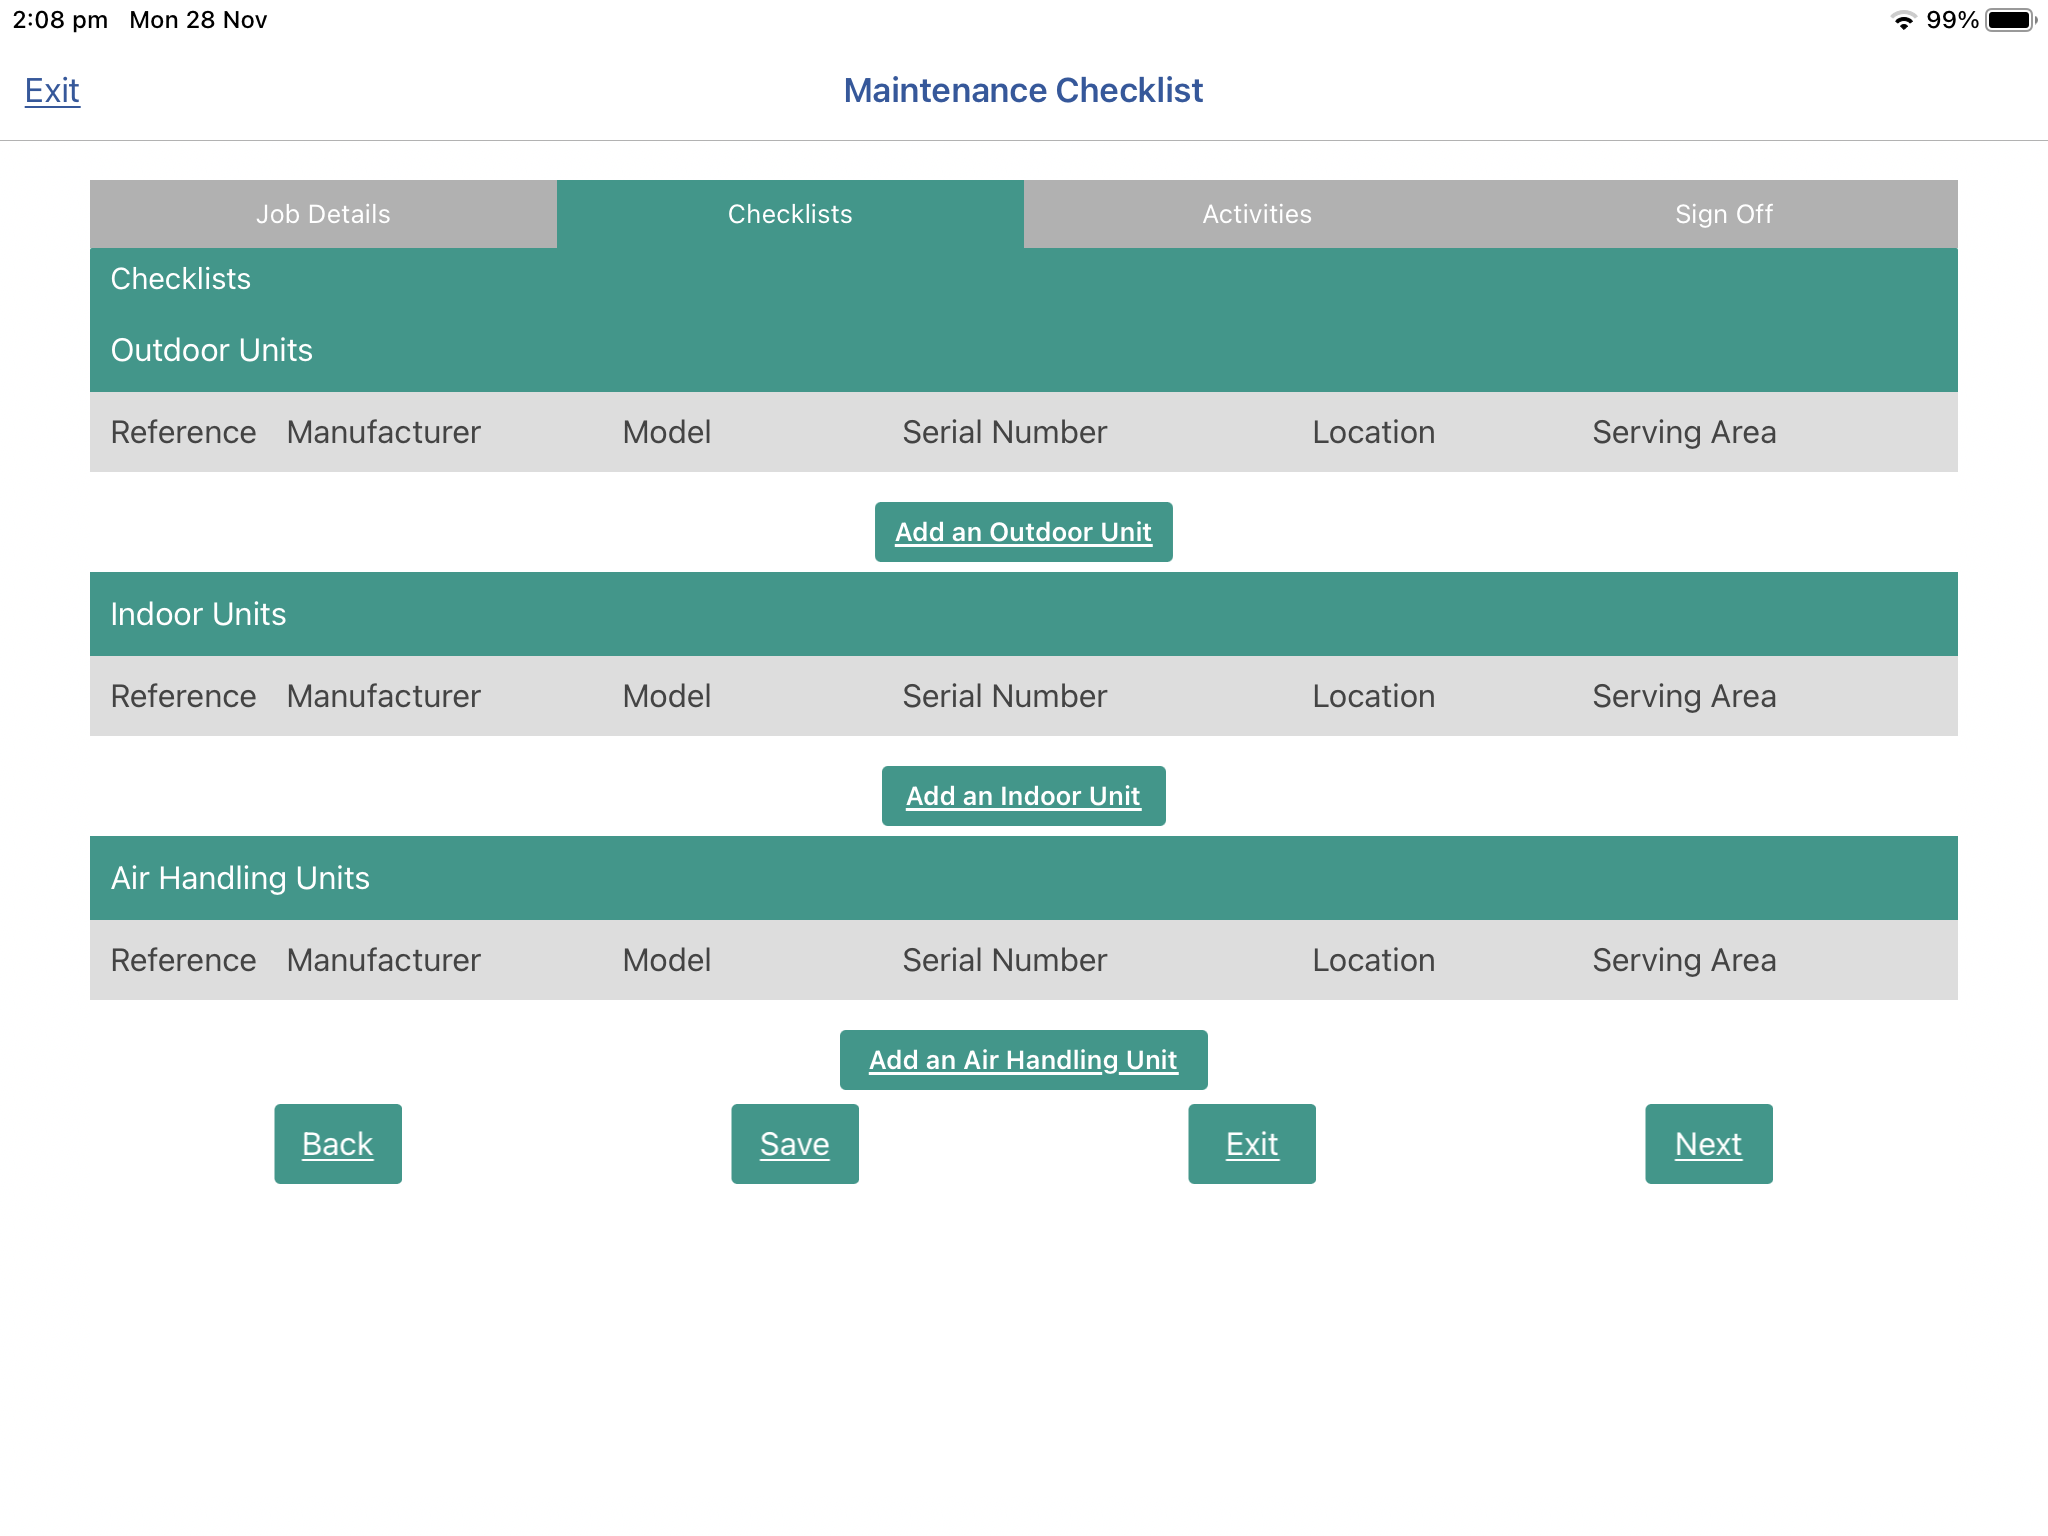The width and height of the screenshot is (2048, 1536).
Task: Tap the Mon 28 Nov date
Action: pyautogui.click(x=198, y=20)
